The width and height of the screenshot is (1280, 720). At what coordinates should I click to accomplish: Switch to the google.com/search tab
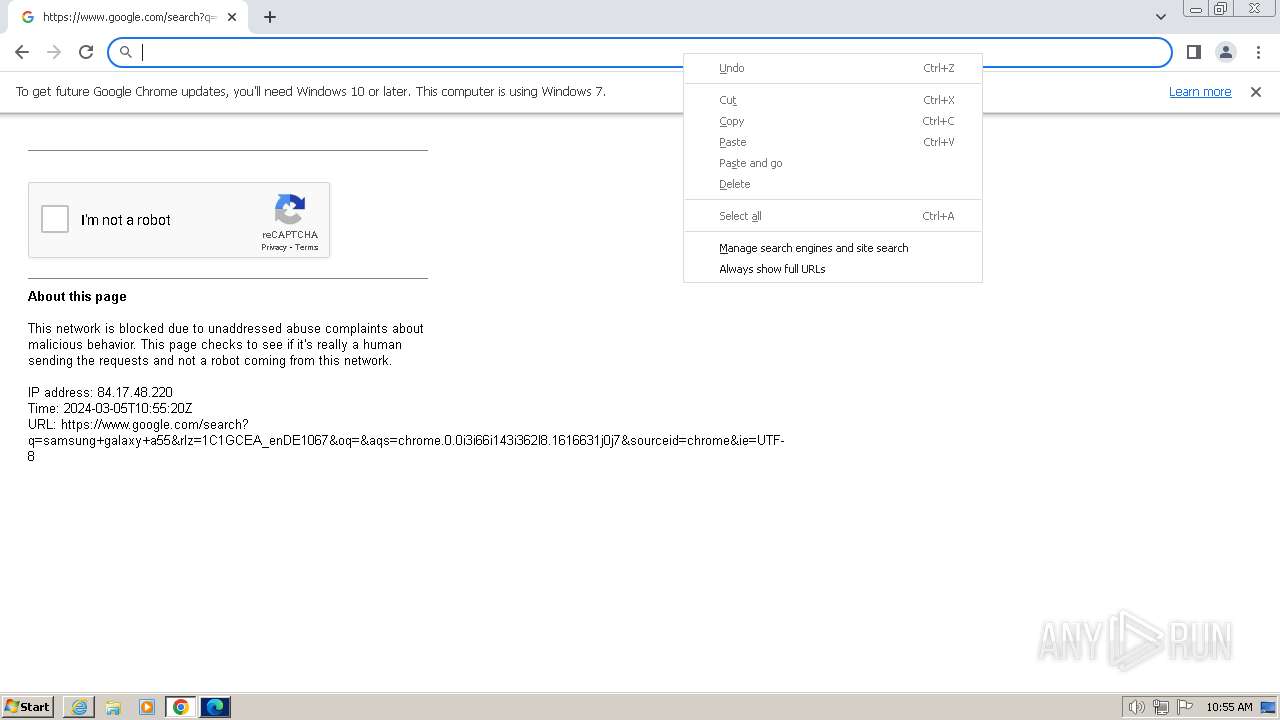pos(128,17)
